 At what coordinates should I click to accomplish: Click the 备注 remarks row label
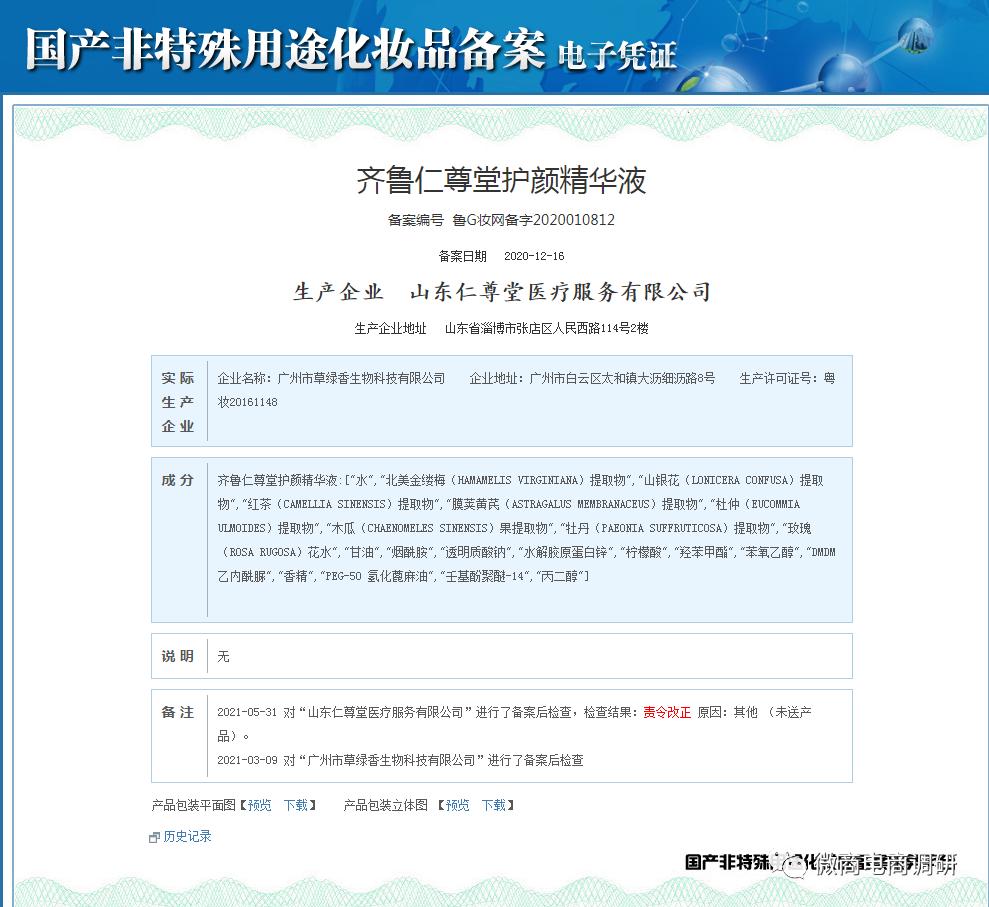pos(177,710)
